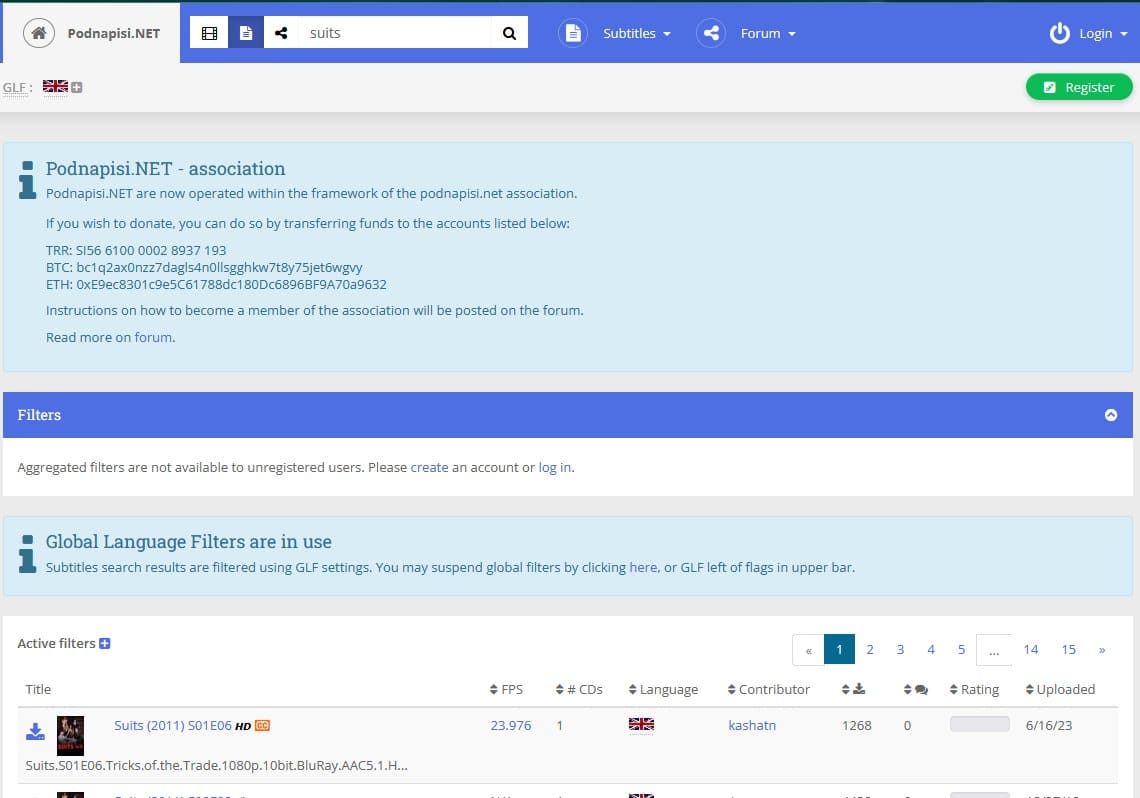Sort results by comments column icon
Viewport: 1140px width, 798px height.
916,689
